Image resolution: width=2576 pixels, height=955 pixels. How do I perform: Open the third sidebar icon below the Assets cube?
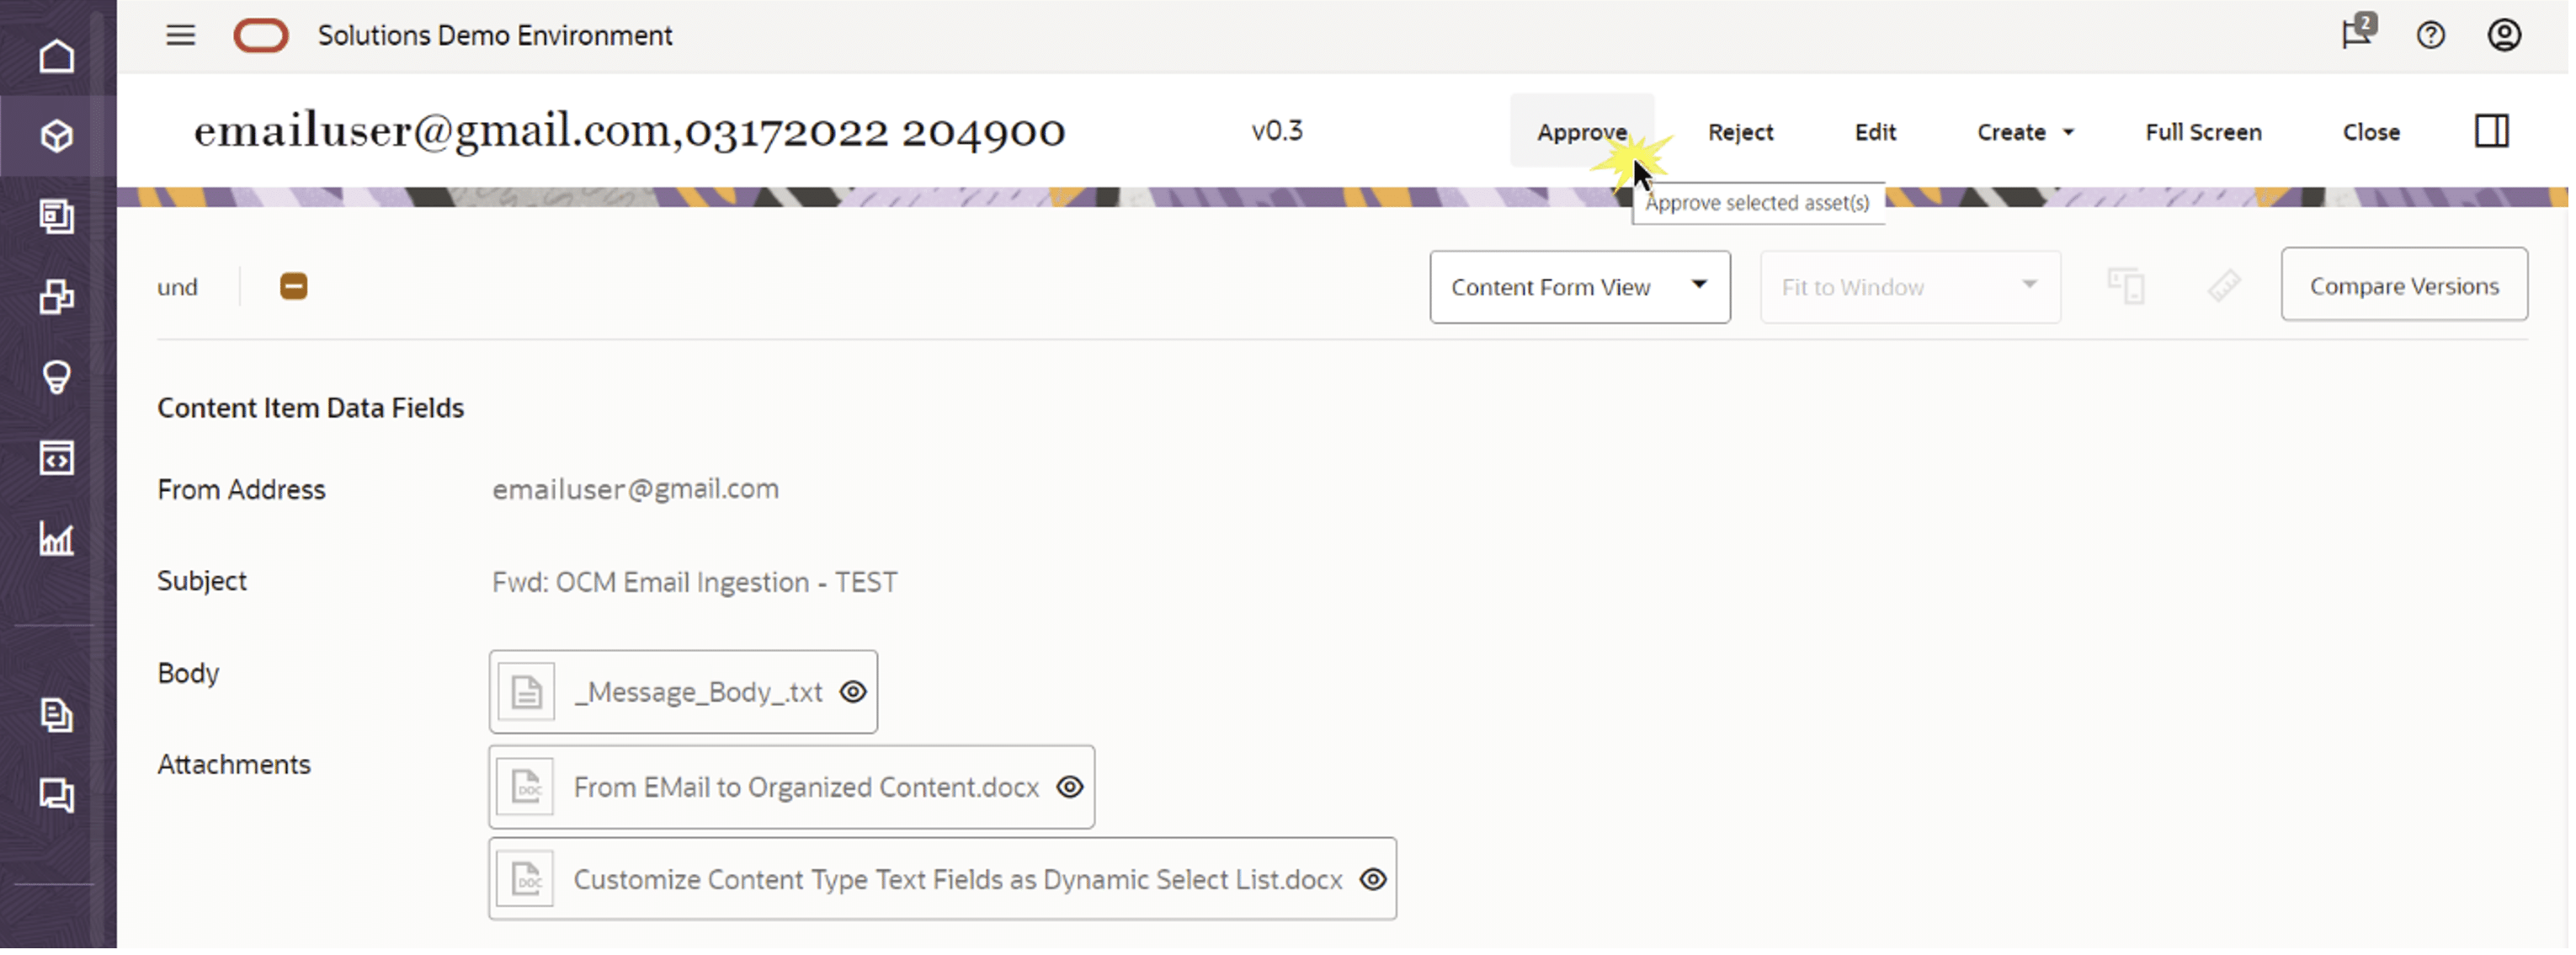click(x=57, y=216)
